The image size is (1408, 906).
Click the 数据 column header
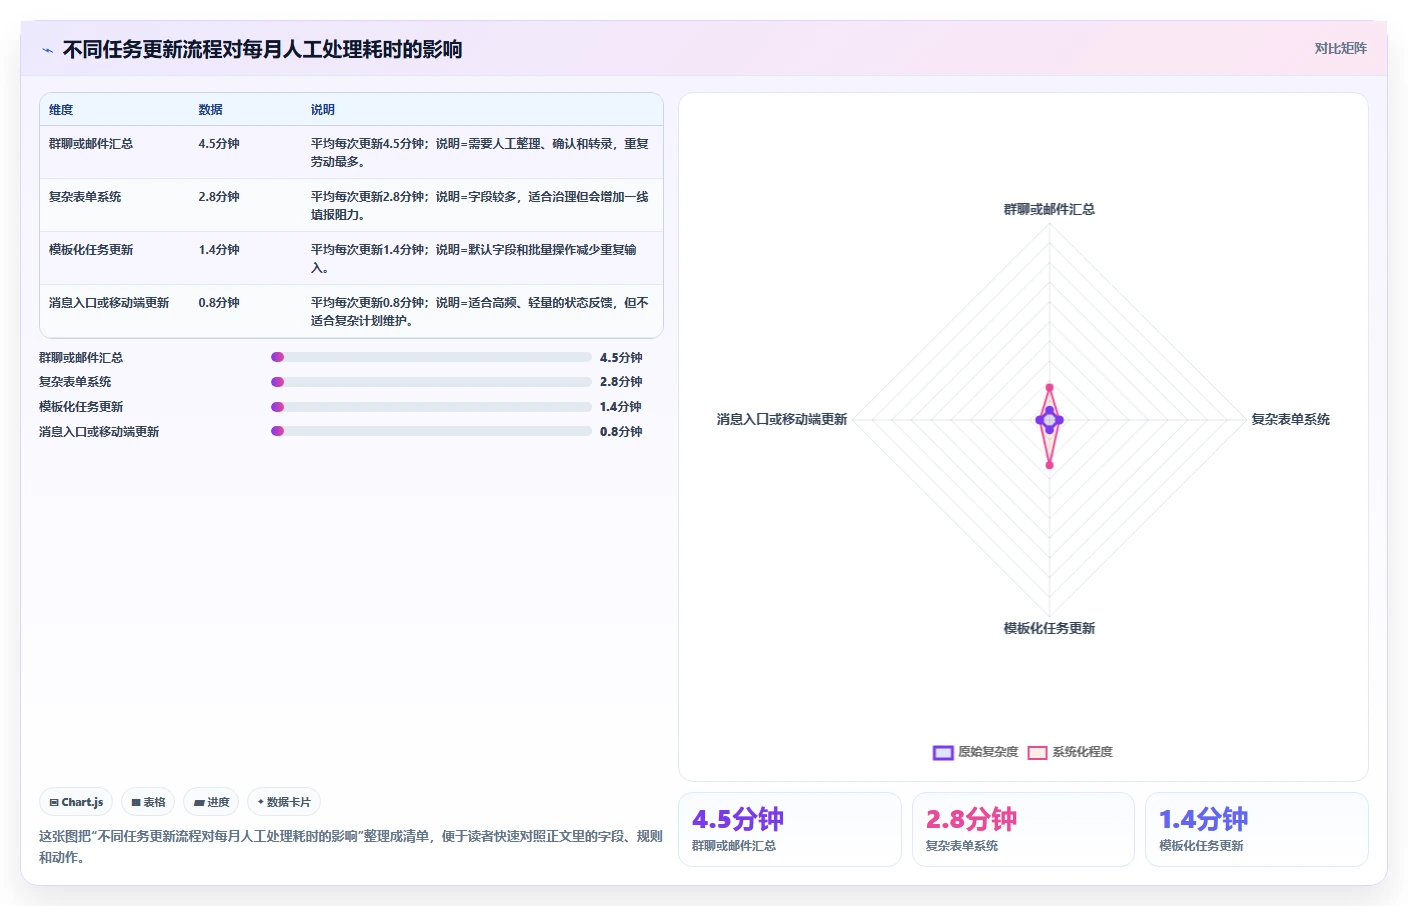click(210, 110)
